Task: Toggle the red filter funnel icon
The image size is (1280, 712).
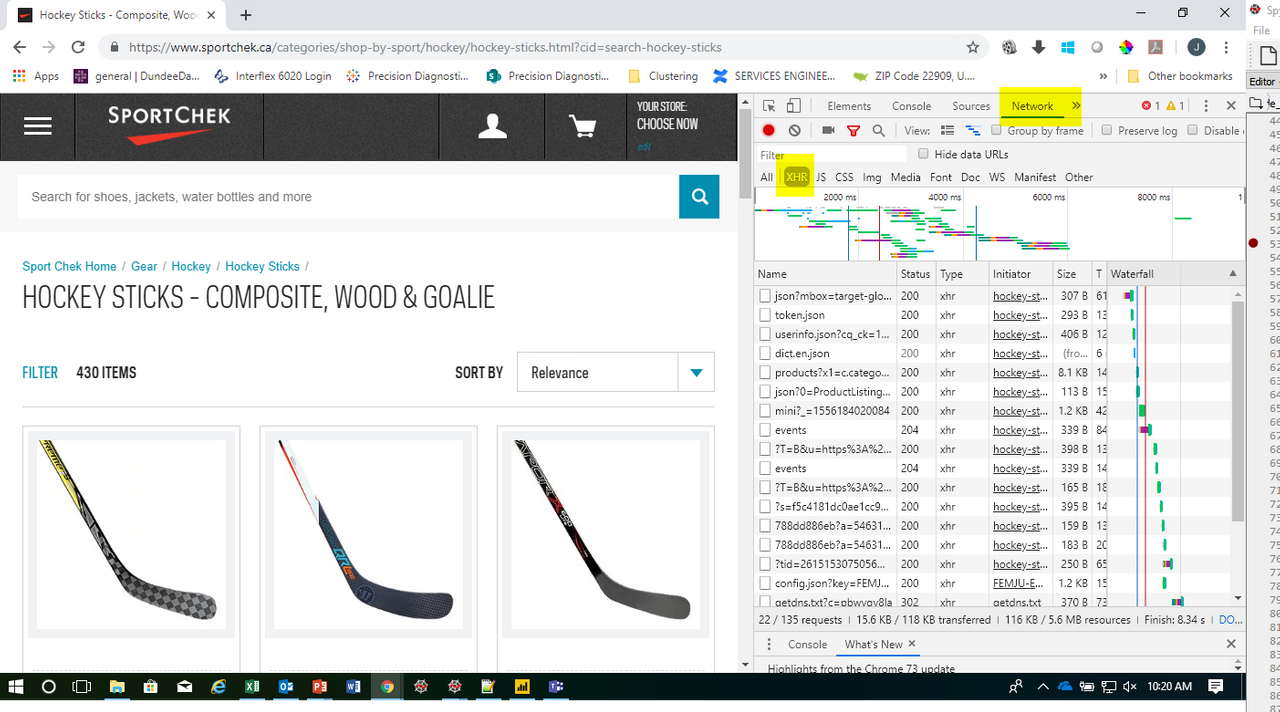Action: click(853, 130)
